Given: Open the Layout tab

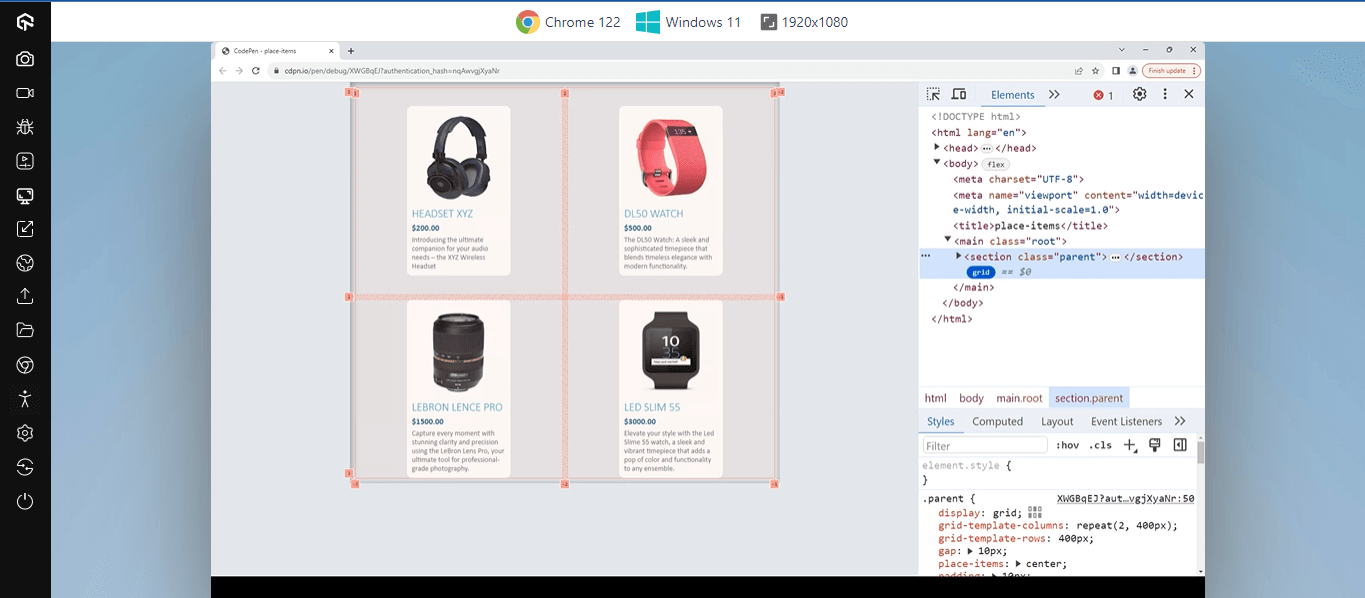Looking at the screenshot, I should tap(1056, 422).
